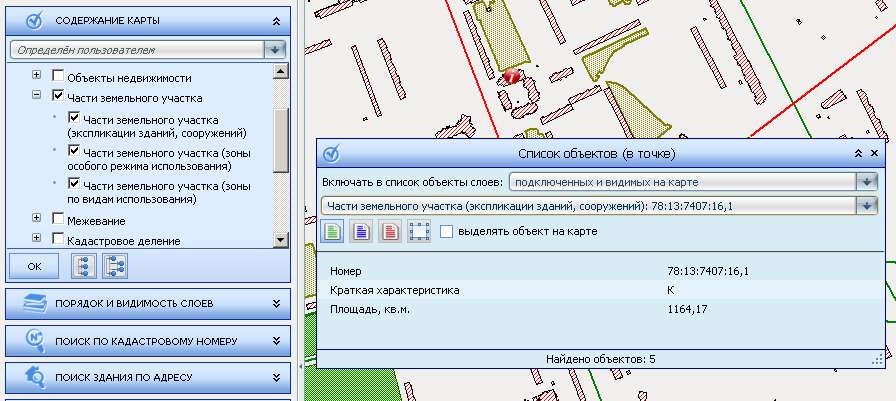This screenshot has width=896, height=401.
Task: Click the Содержание карты panel checkmark icon
Action: click(x=34, y=21)
